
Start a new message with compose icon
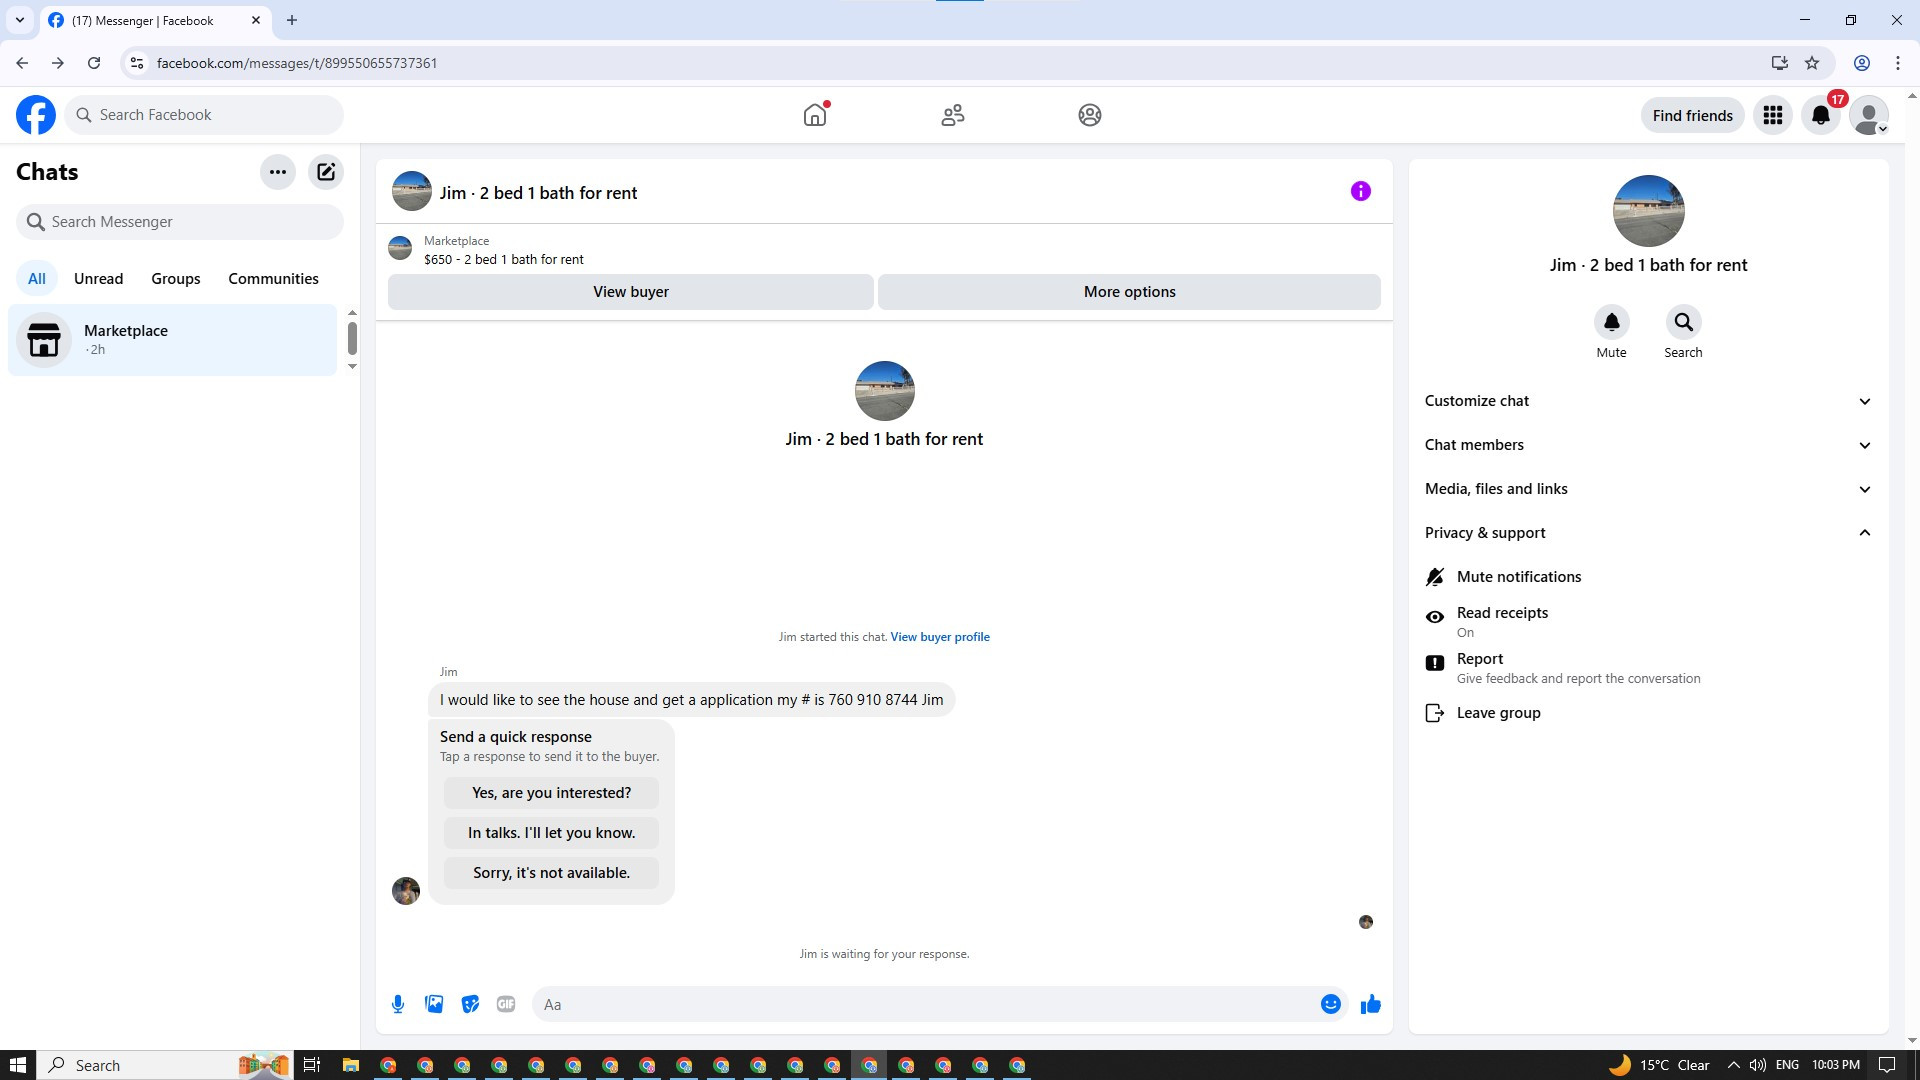tap(326, 172)
